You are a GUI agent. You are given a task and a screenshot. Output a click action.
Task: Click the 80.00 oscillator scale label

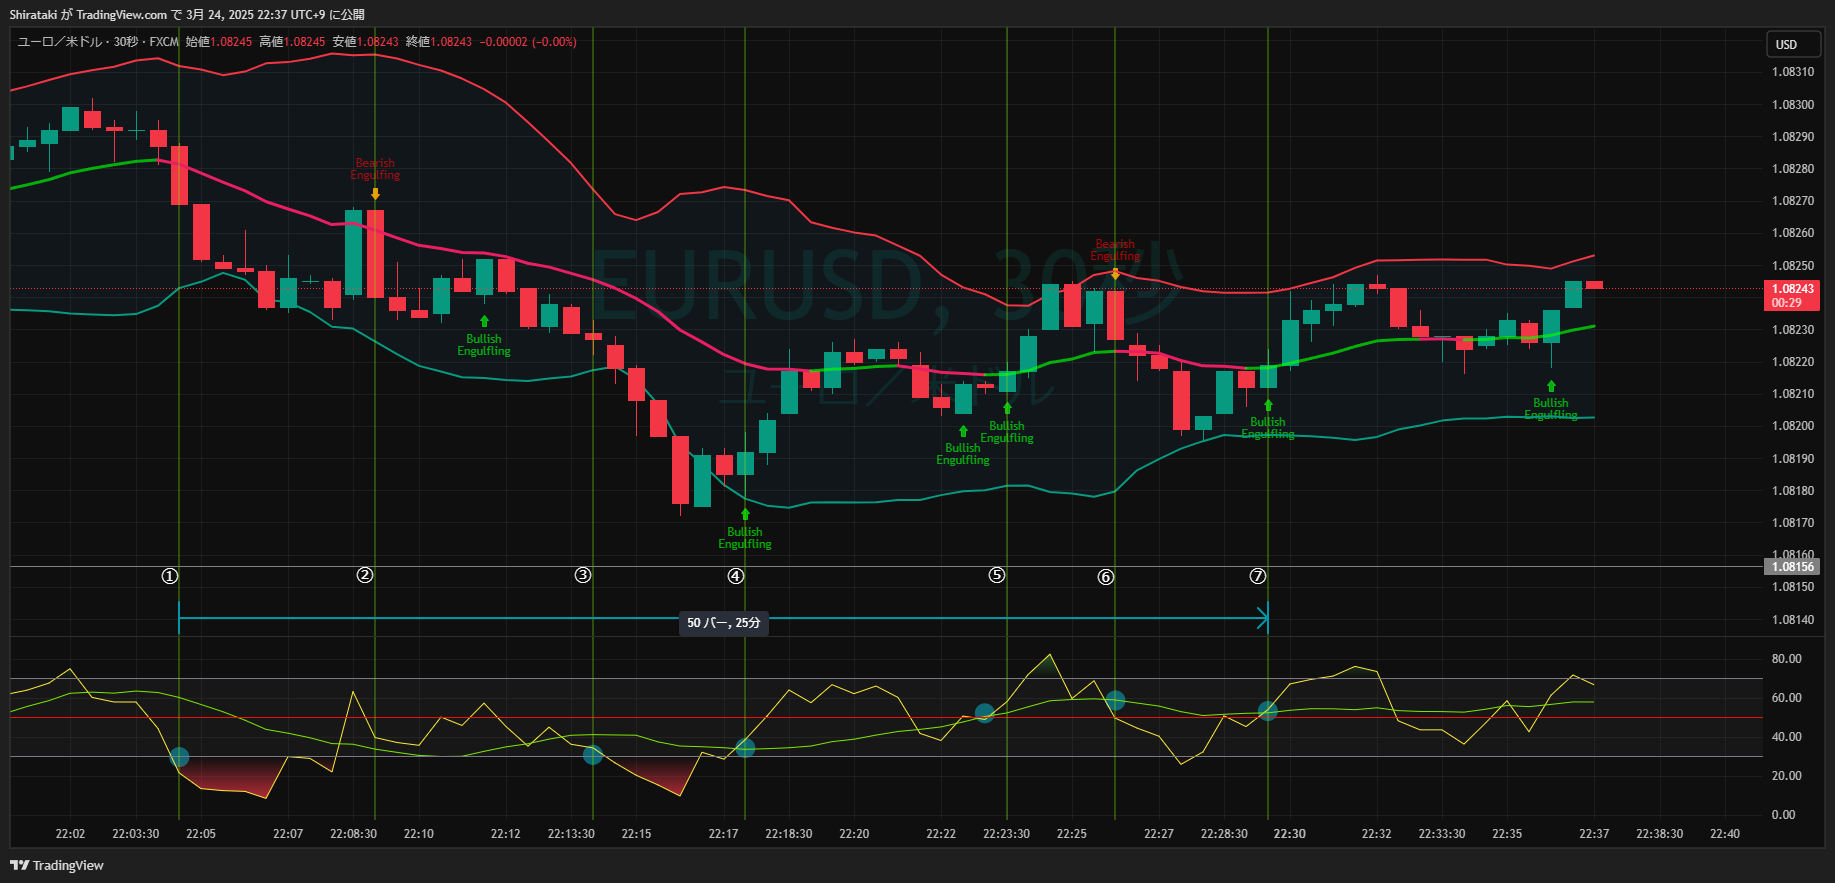[x=1786, y=659]
